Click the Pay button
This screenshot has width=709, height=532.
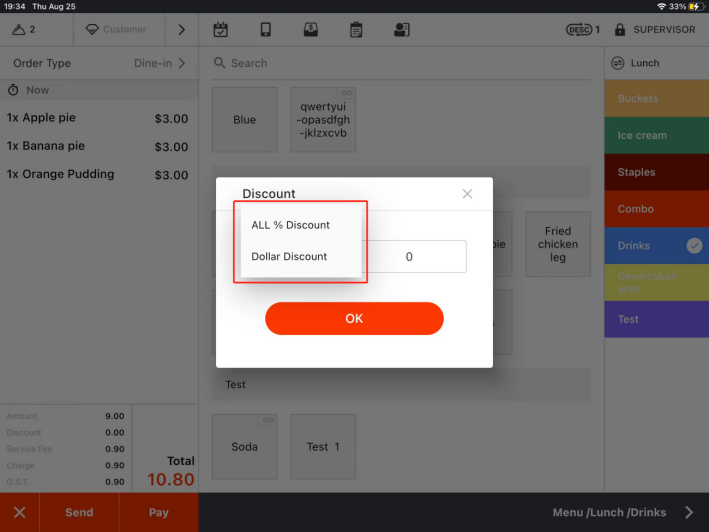[x=159, y=512]
